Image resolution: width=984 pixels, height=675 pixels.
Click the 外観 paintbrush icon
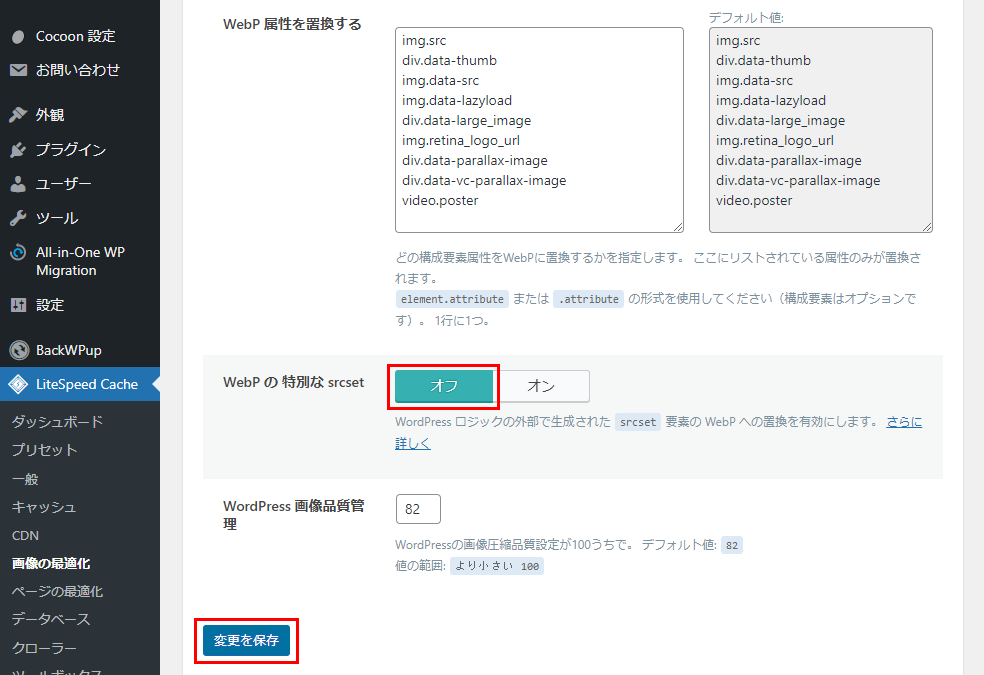(18, 115)
